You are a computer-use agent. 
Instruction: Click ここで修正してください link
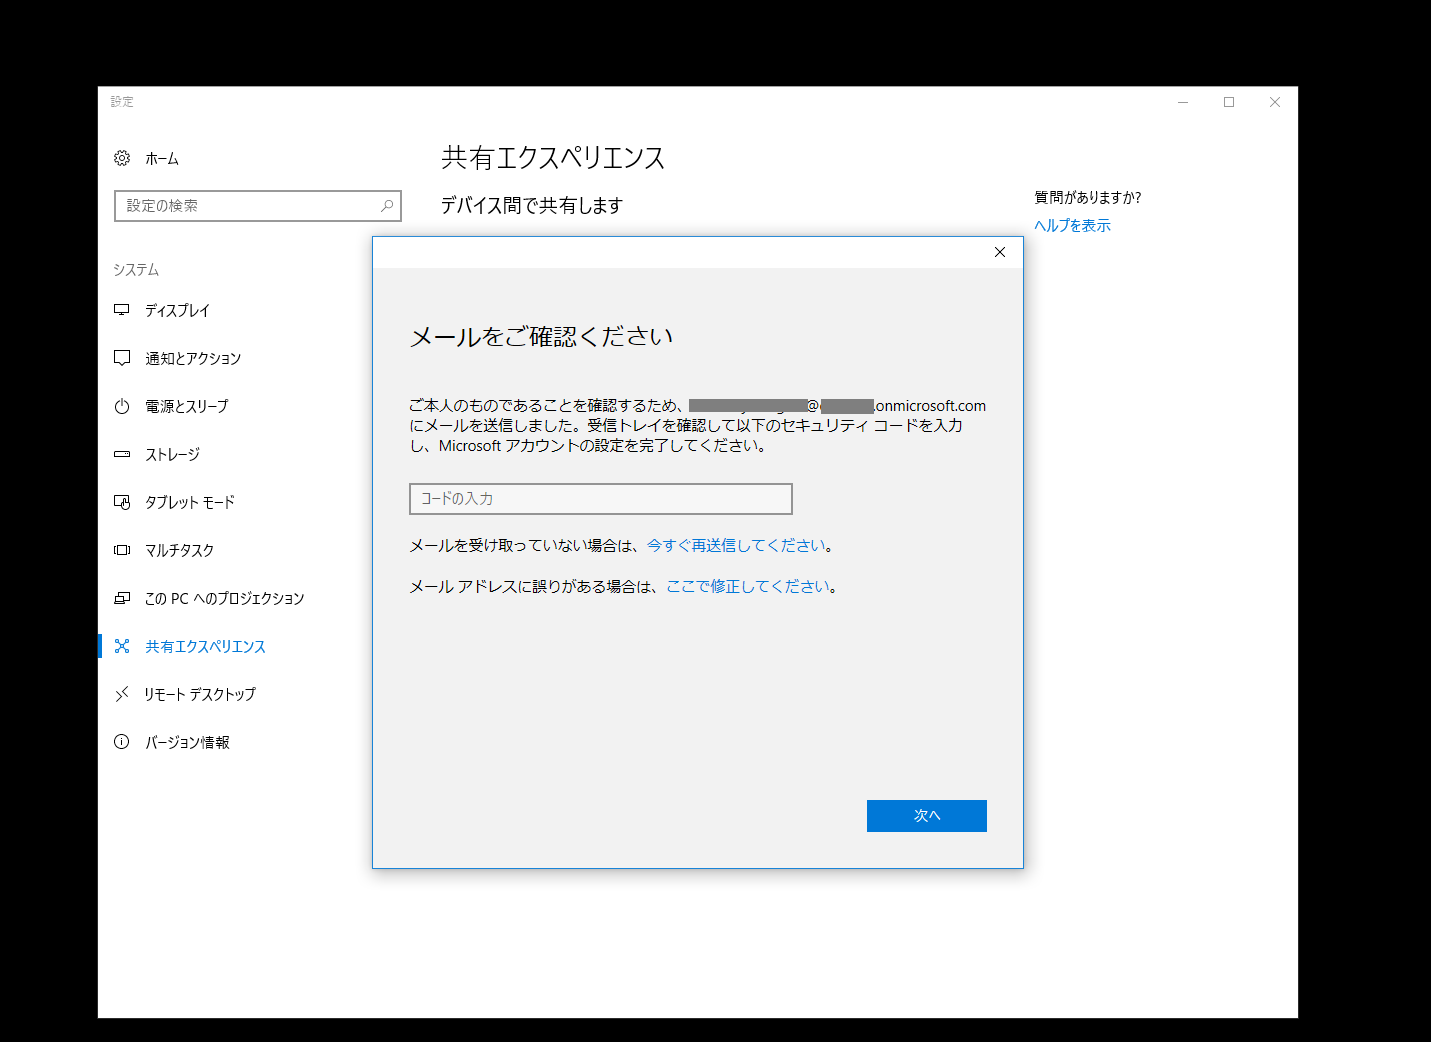click(748, 586)
